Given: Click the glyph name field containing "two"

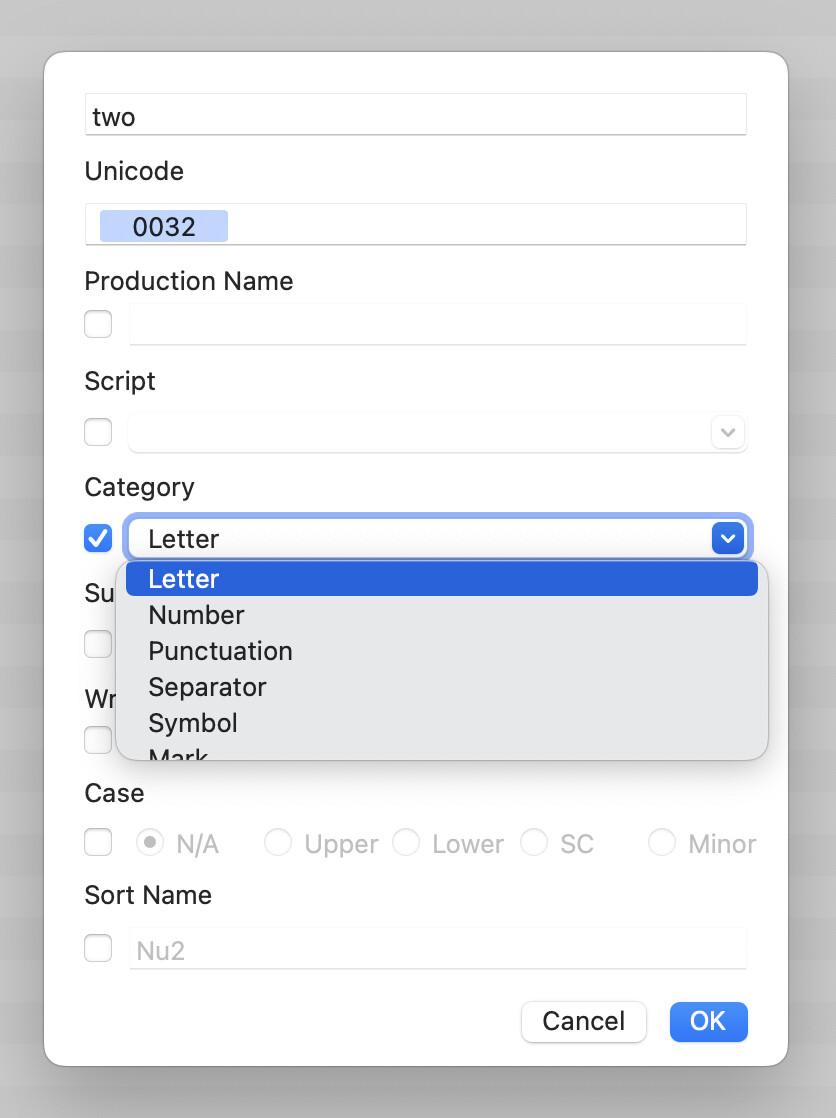Looking at the screenshot, I should [415, 115].
